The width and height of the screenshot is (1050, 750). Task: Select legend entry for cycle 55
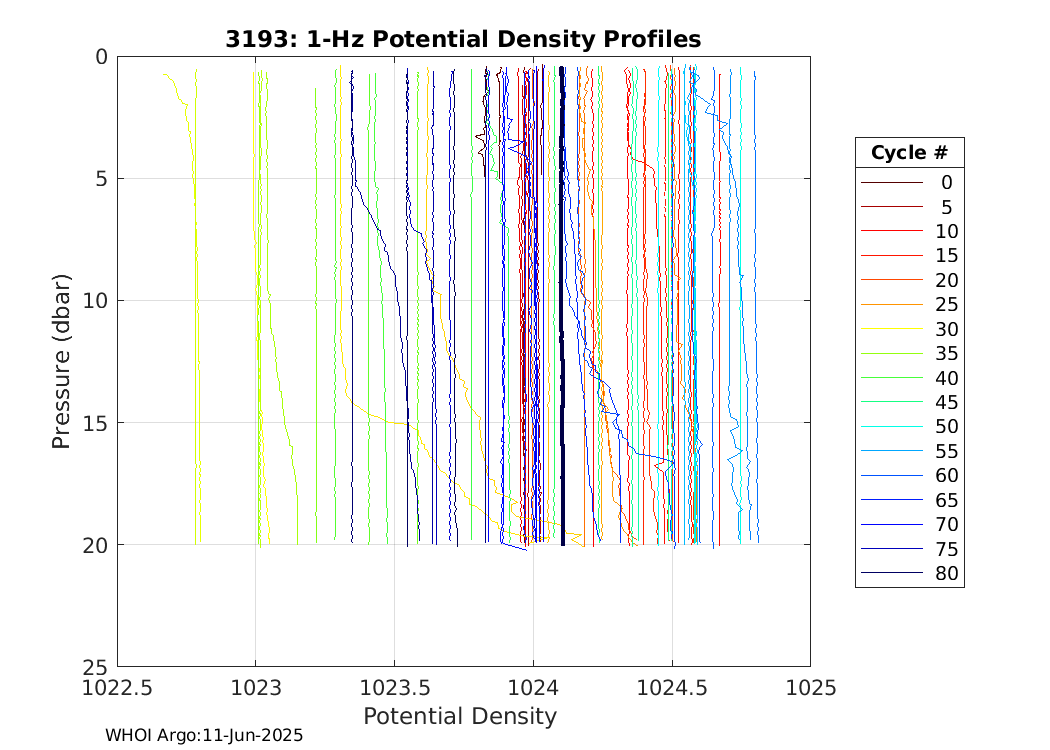coord(909,451)
